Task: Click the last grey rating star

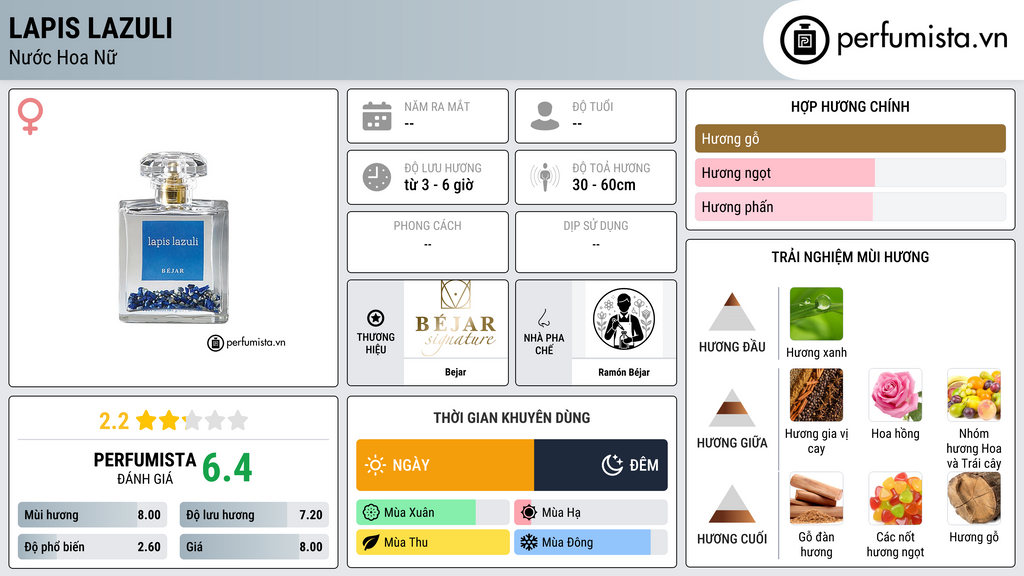Action: click(x=238, y=420)
